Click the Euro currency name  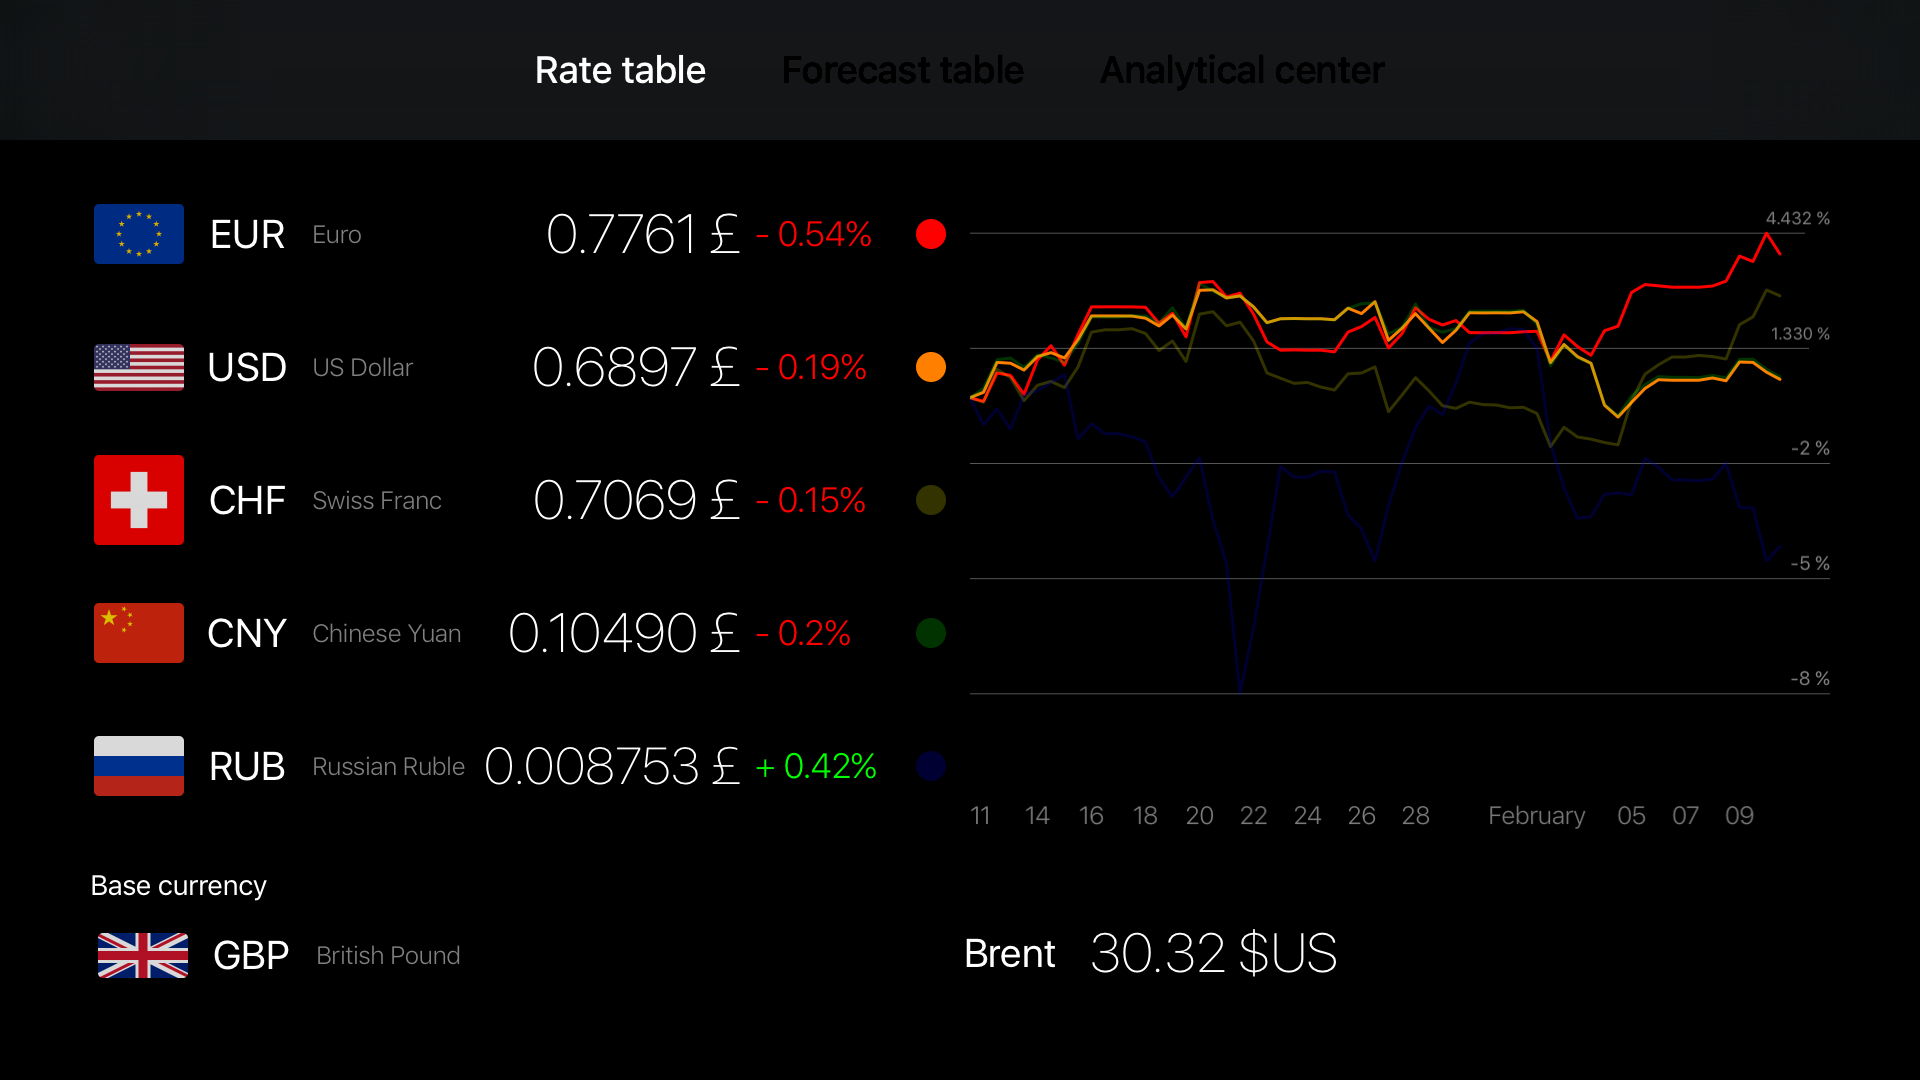(337, 234)
